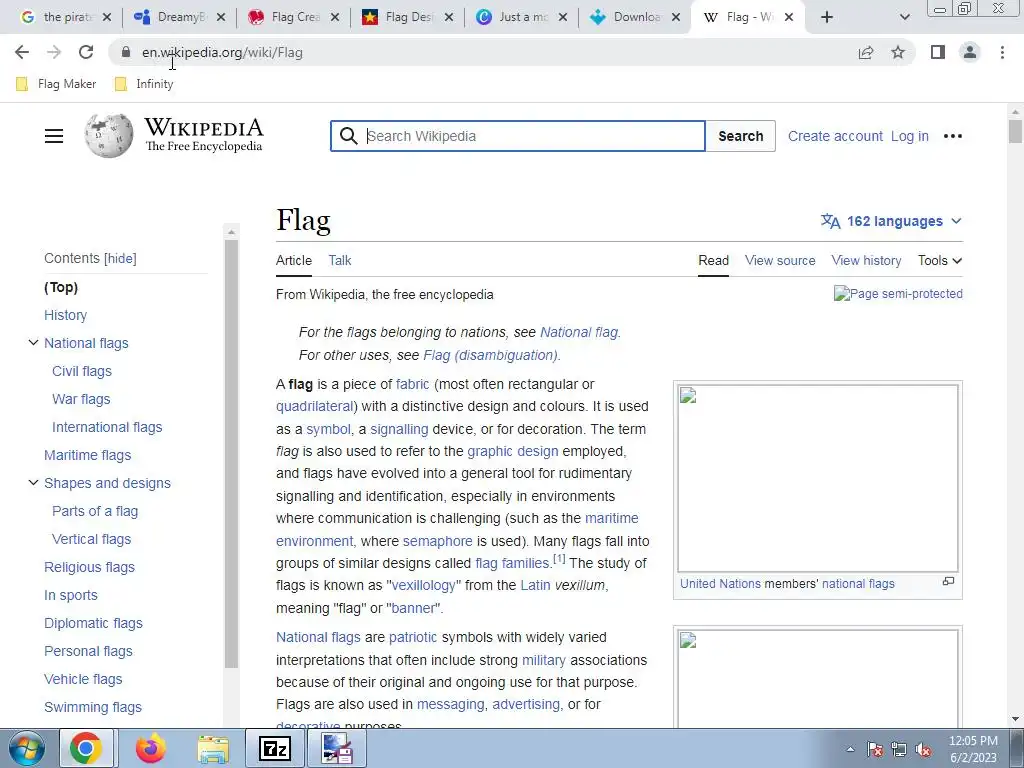Image resolution: width=1024 pixels, height=768 pixels.
Task: Open 7-Zip from the taskbar
Action: pyautogui.click(x=274, y=748)
